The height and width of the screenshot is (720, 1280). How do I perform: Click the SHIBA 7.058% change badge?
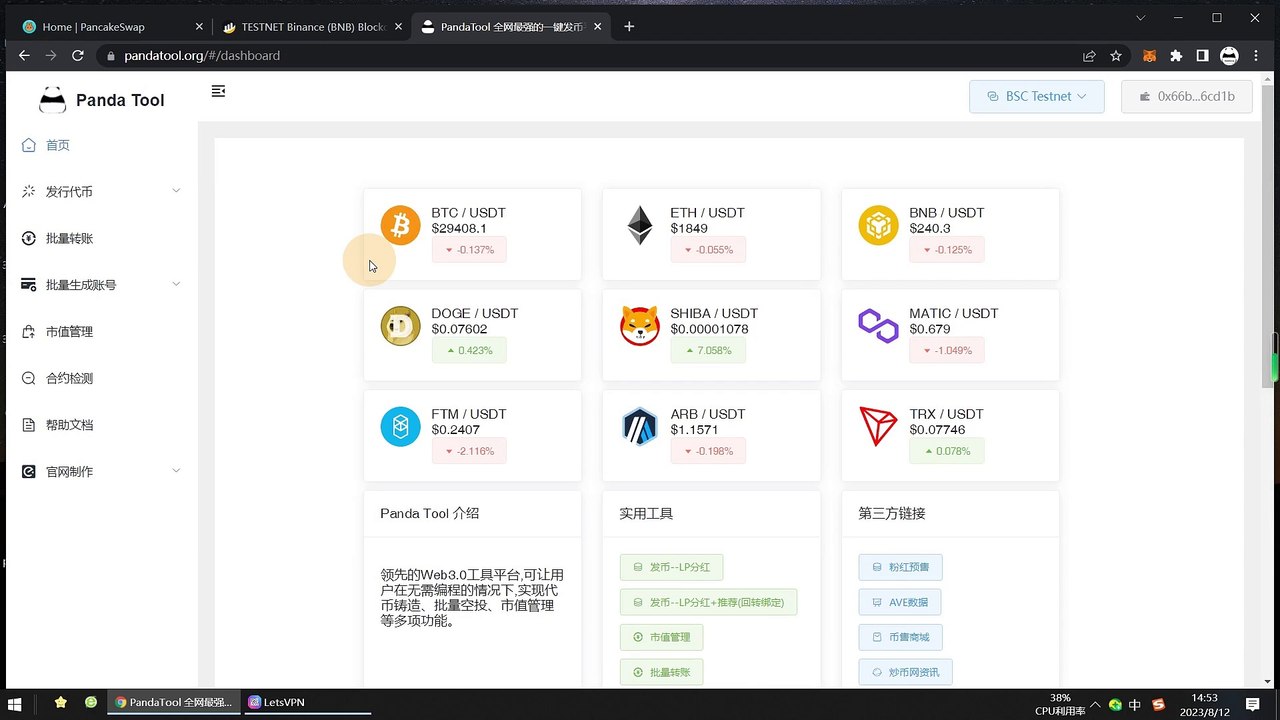pyautogui.click(x=708, y=351)
